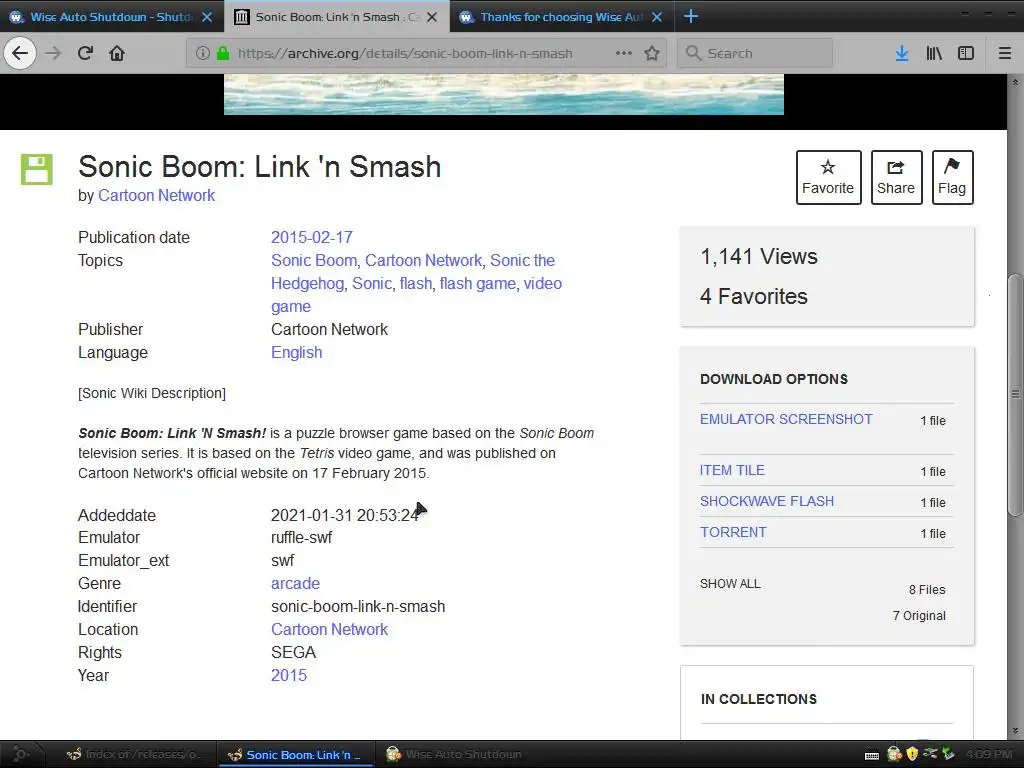1024x768 pixels.
Task: Open the Library bookshelf icon
Action: (934, 53)
